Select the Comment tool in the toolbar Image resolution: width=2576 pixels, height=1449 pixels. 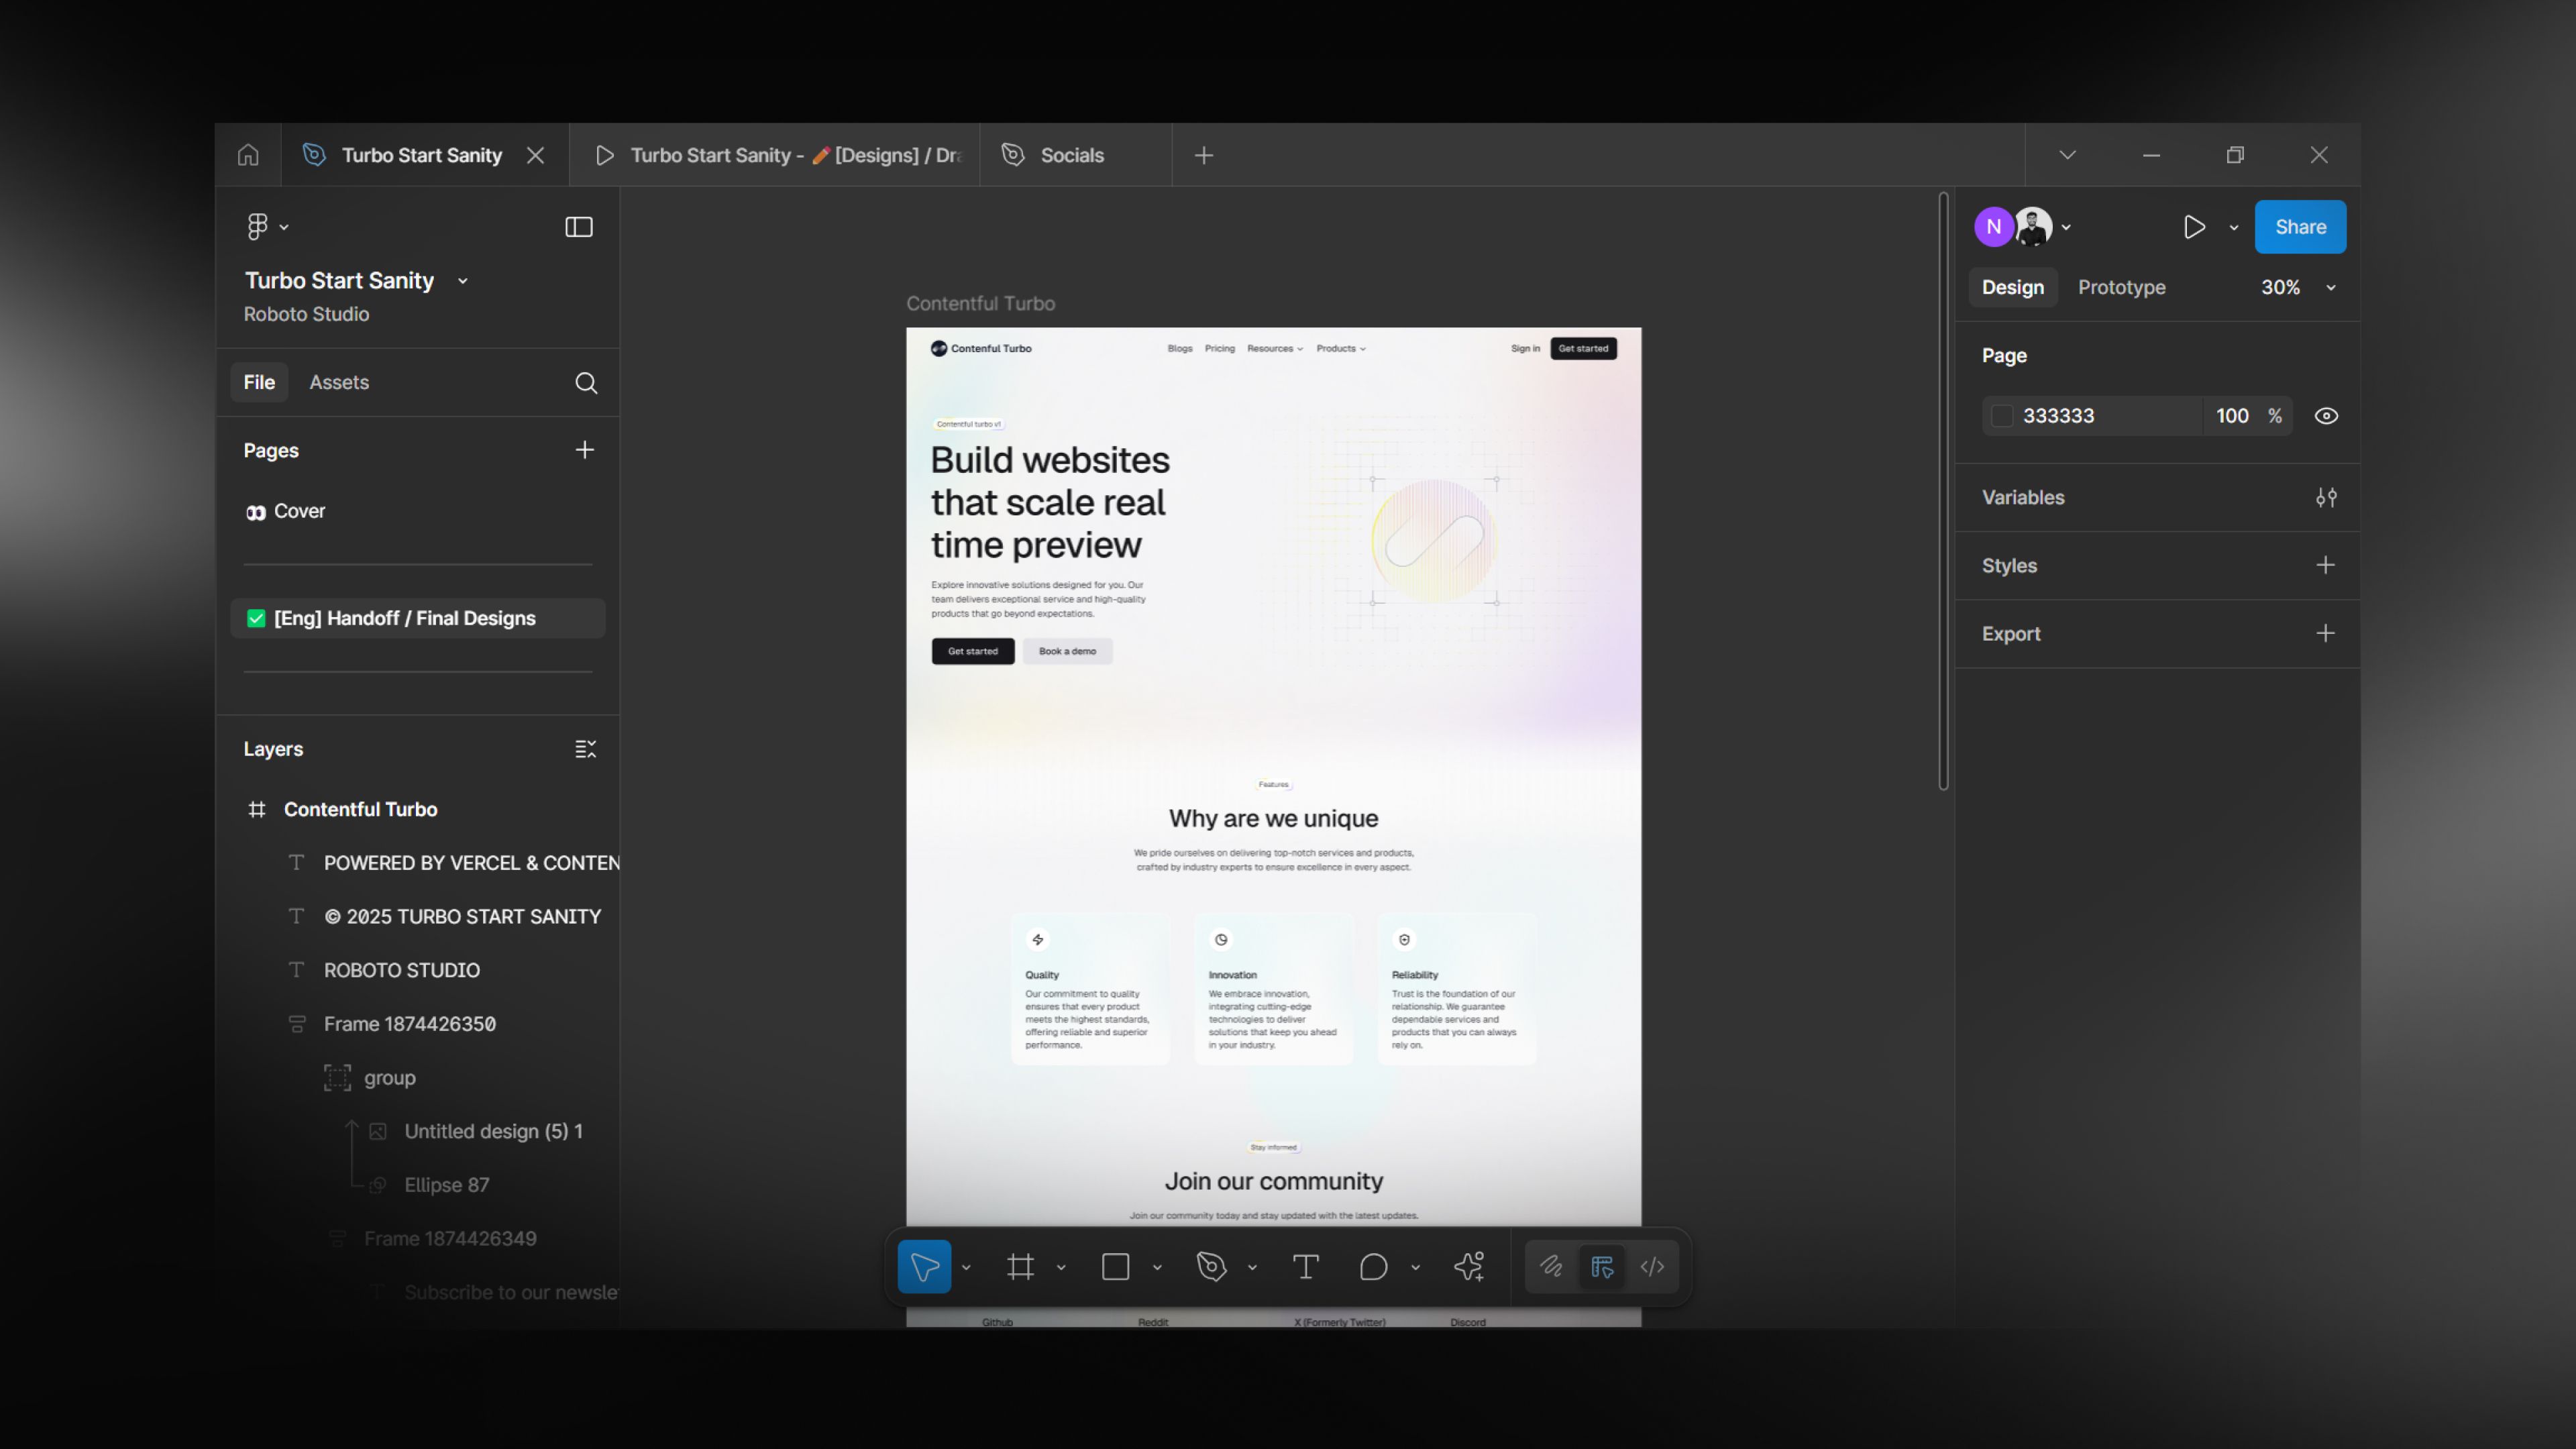[1373, 1267]
